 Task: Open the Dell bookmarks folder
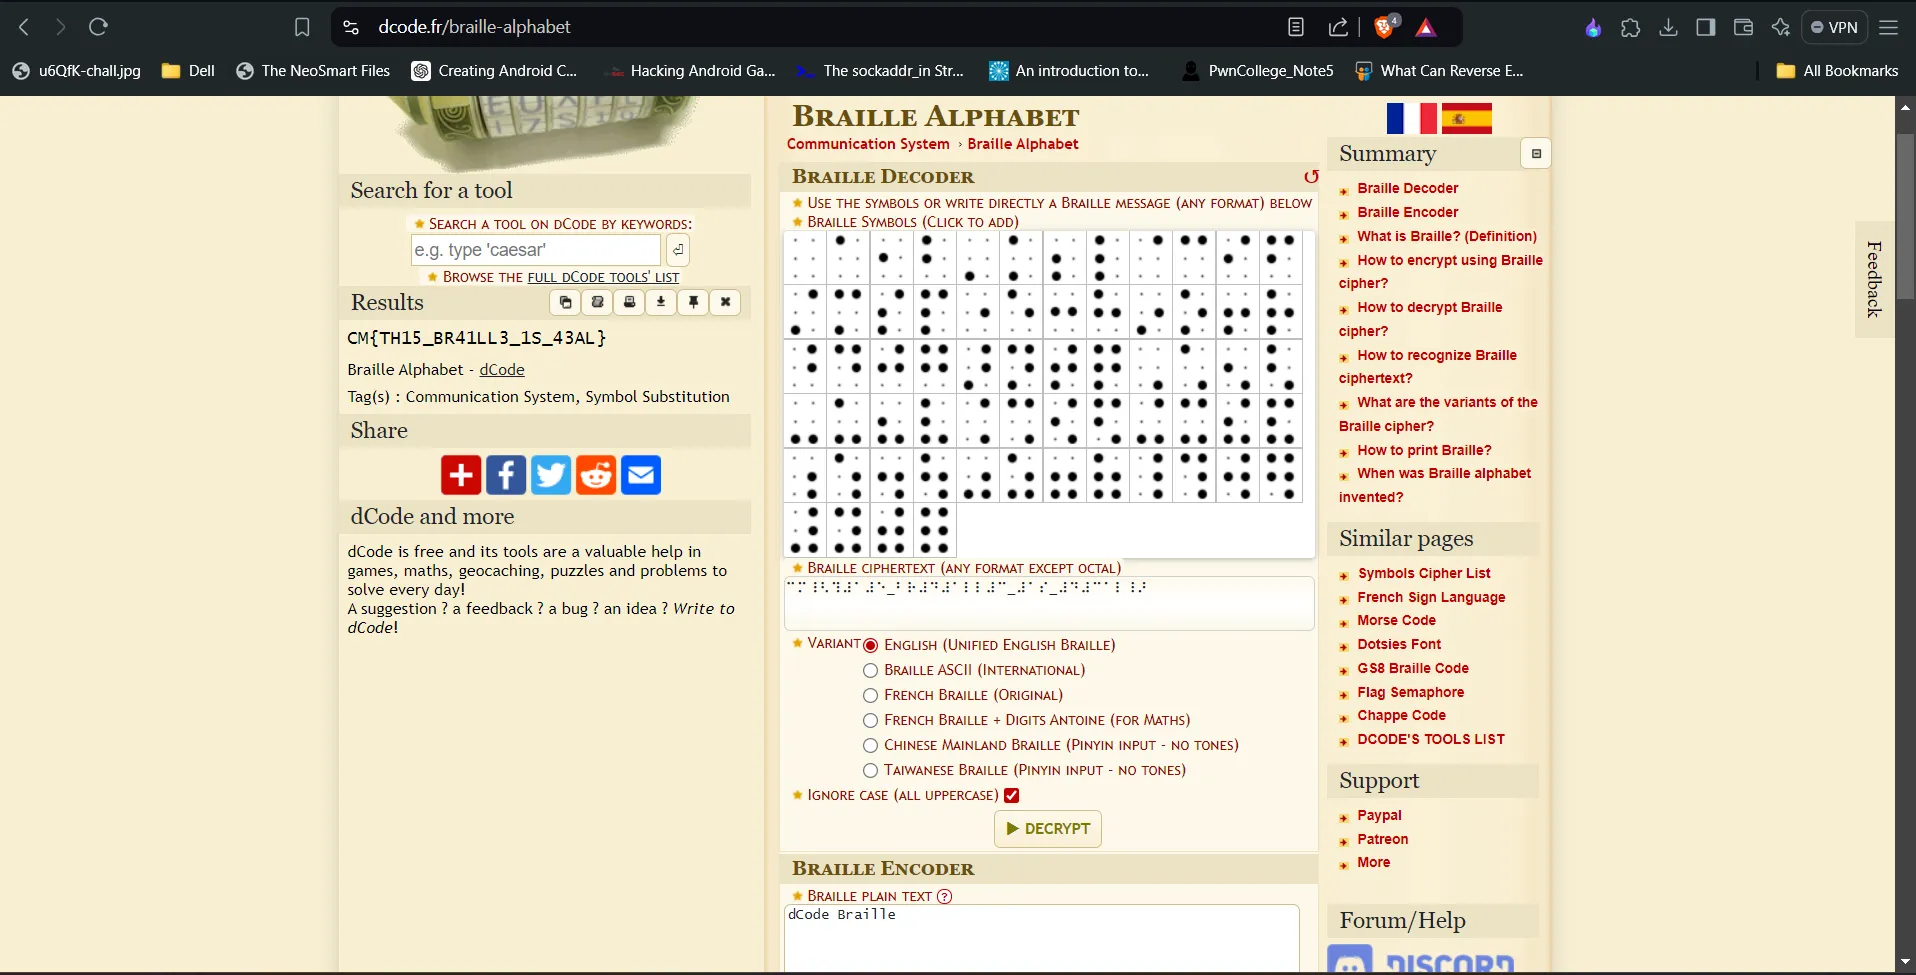[x=189, y=71]
